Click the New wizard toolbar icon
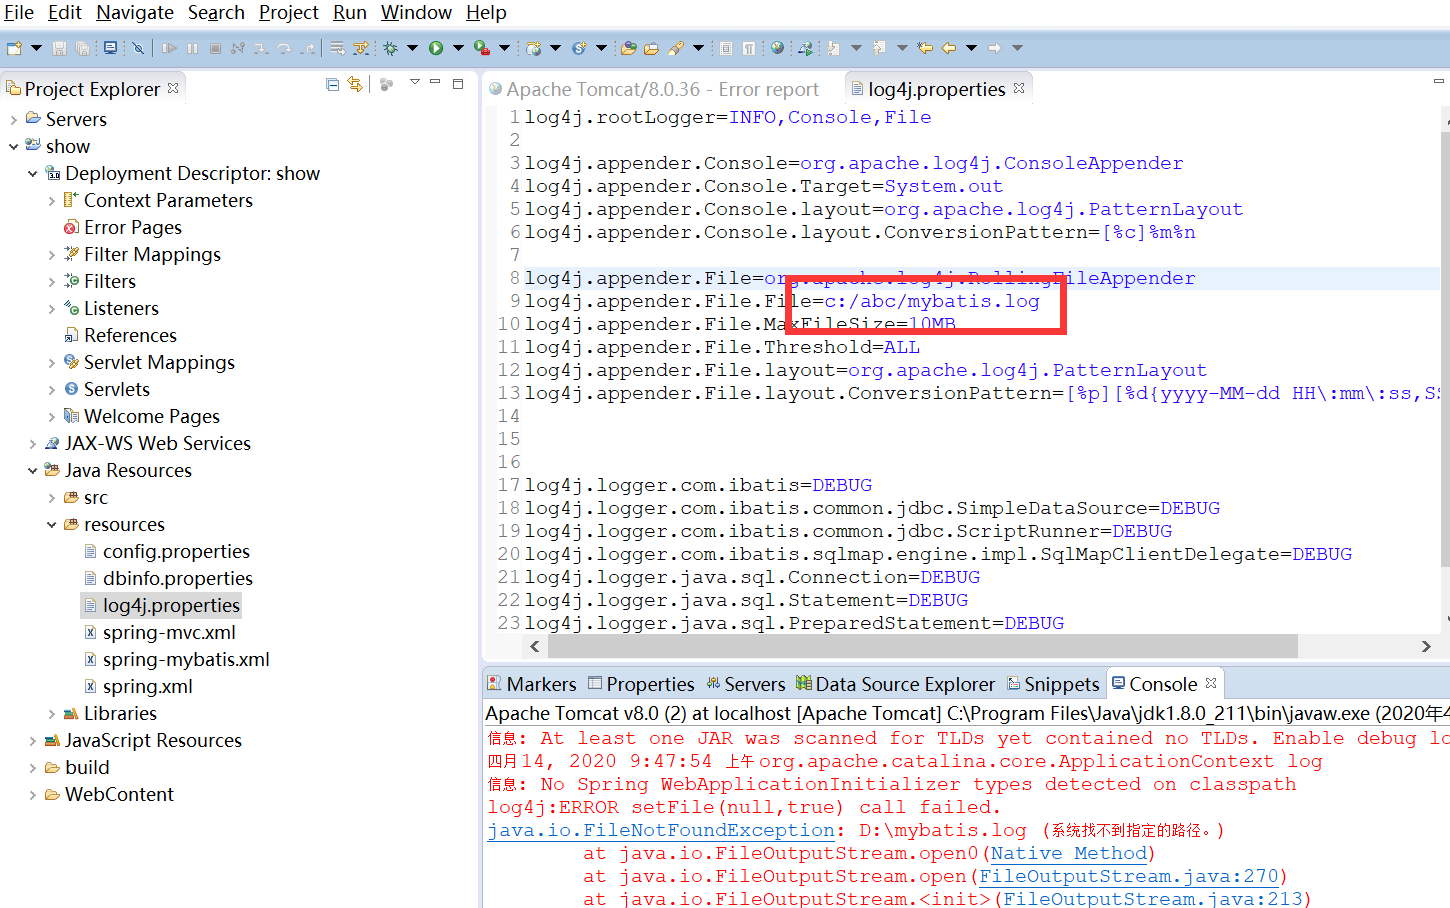 (x=14, y=48)
